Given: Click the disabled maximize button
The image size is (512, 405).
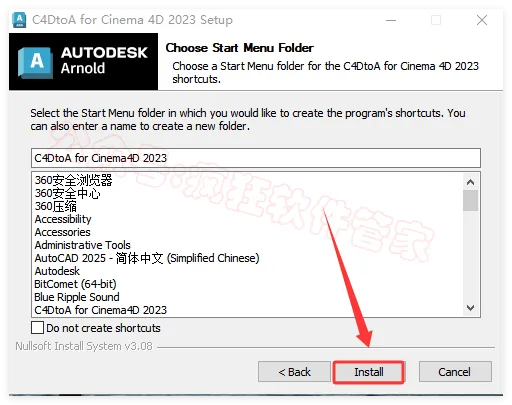Looking at the screenshot, I should pos(436,20).
